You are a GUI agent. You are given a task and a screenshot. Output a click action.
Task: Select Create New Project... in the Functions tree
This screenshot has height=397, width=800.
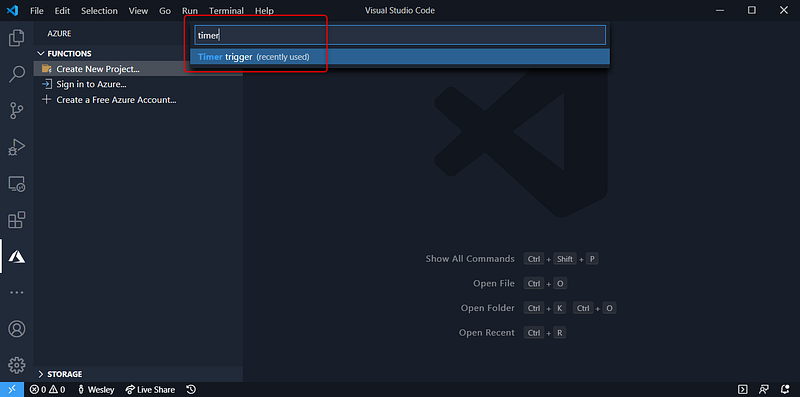coord(138,69)
